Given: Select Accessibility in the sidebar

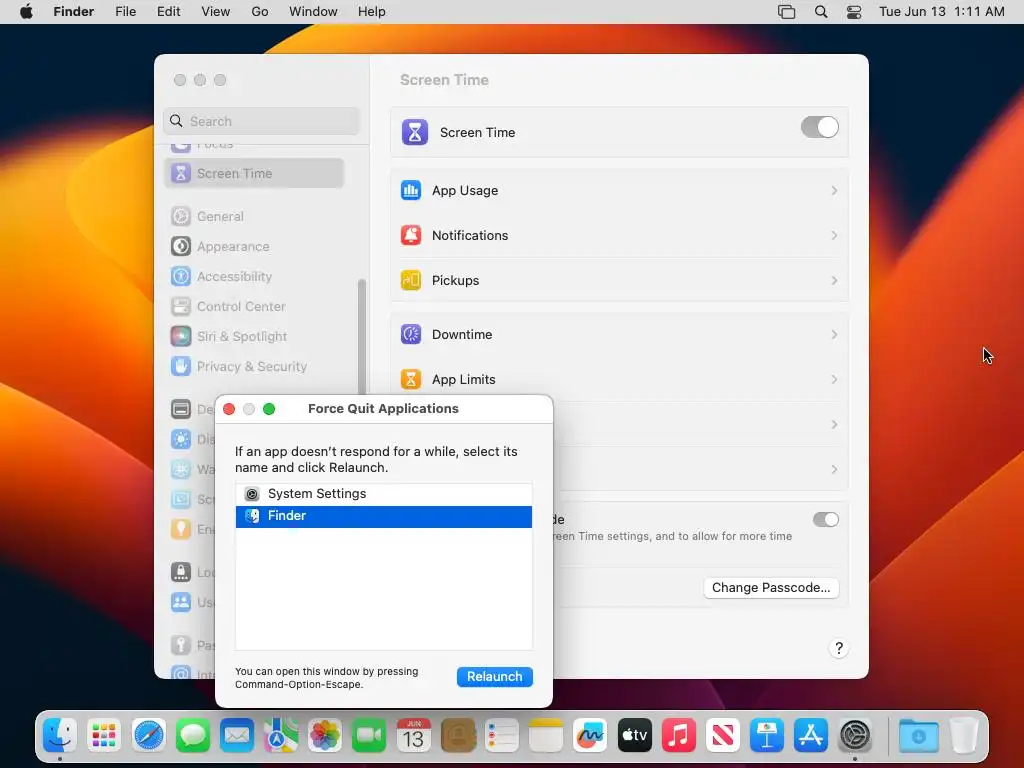Looking at the screenshot, I should [x=254, y=276].
